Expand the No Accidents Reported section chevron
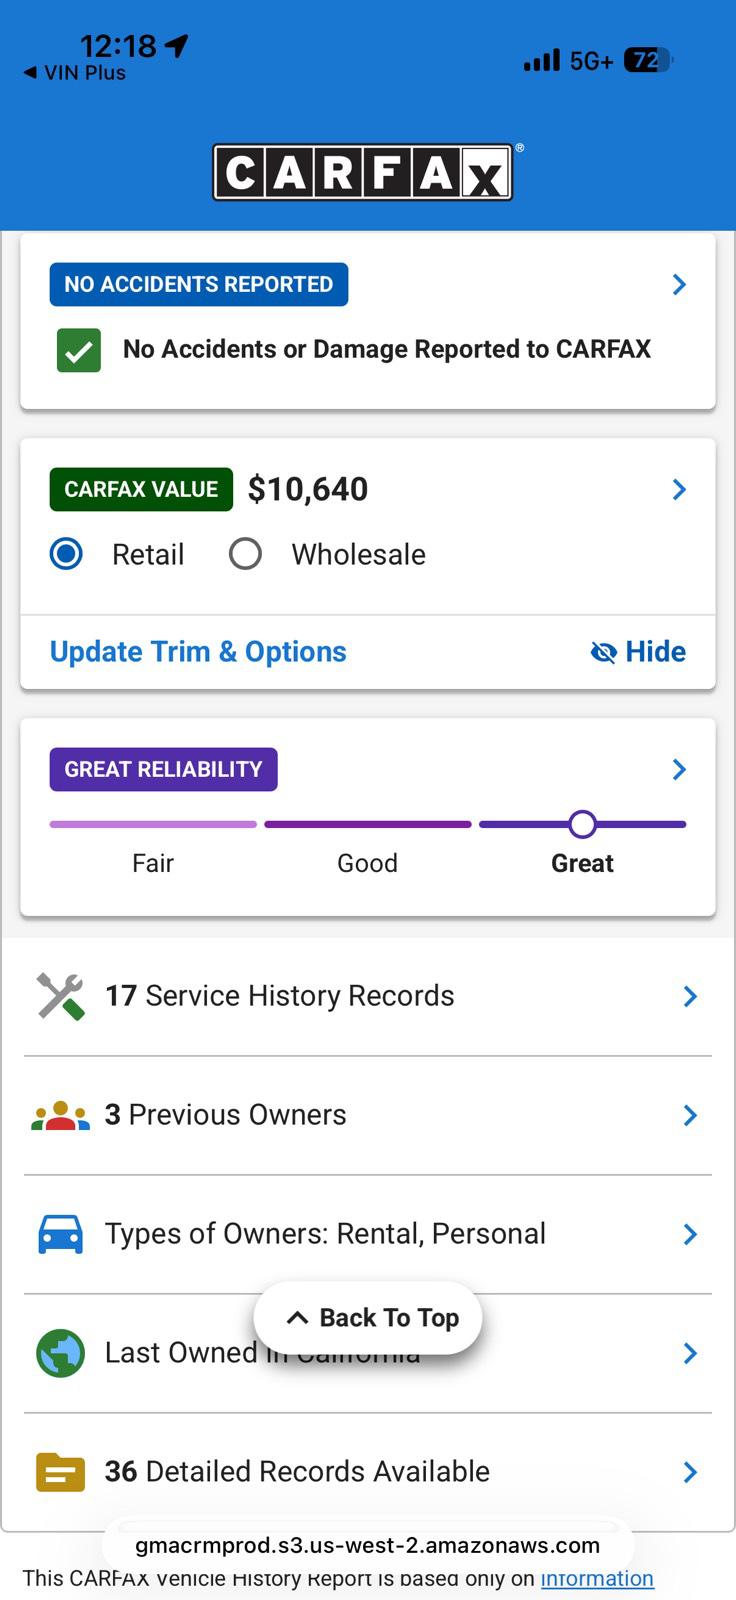 pos(679,285)
